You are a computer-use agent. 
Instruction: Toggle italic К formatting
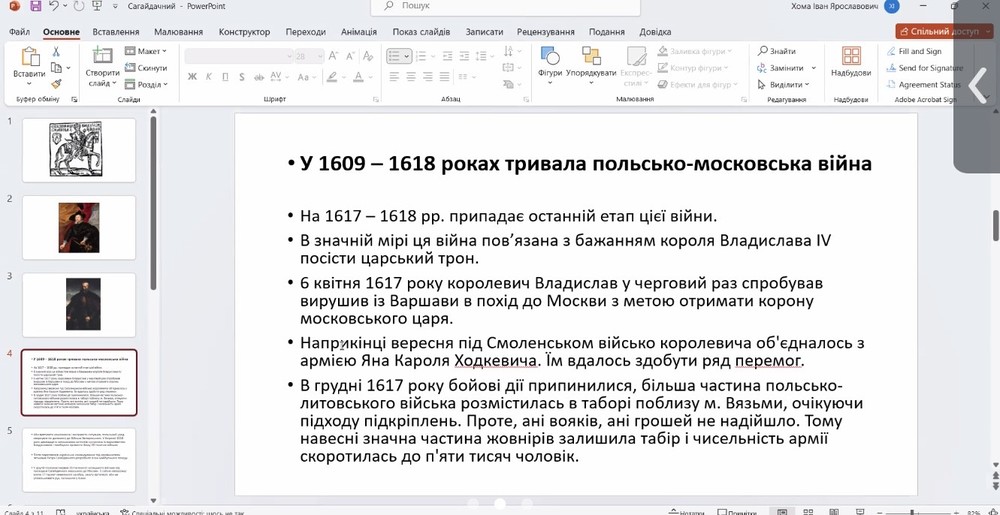click(x=207, y=76)
